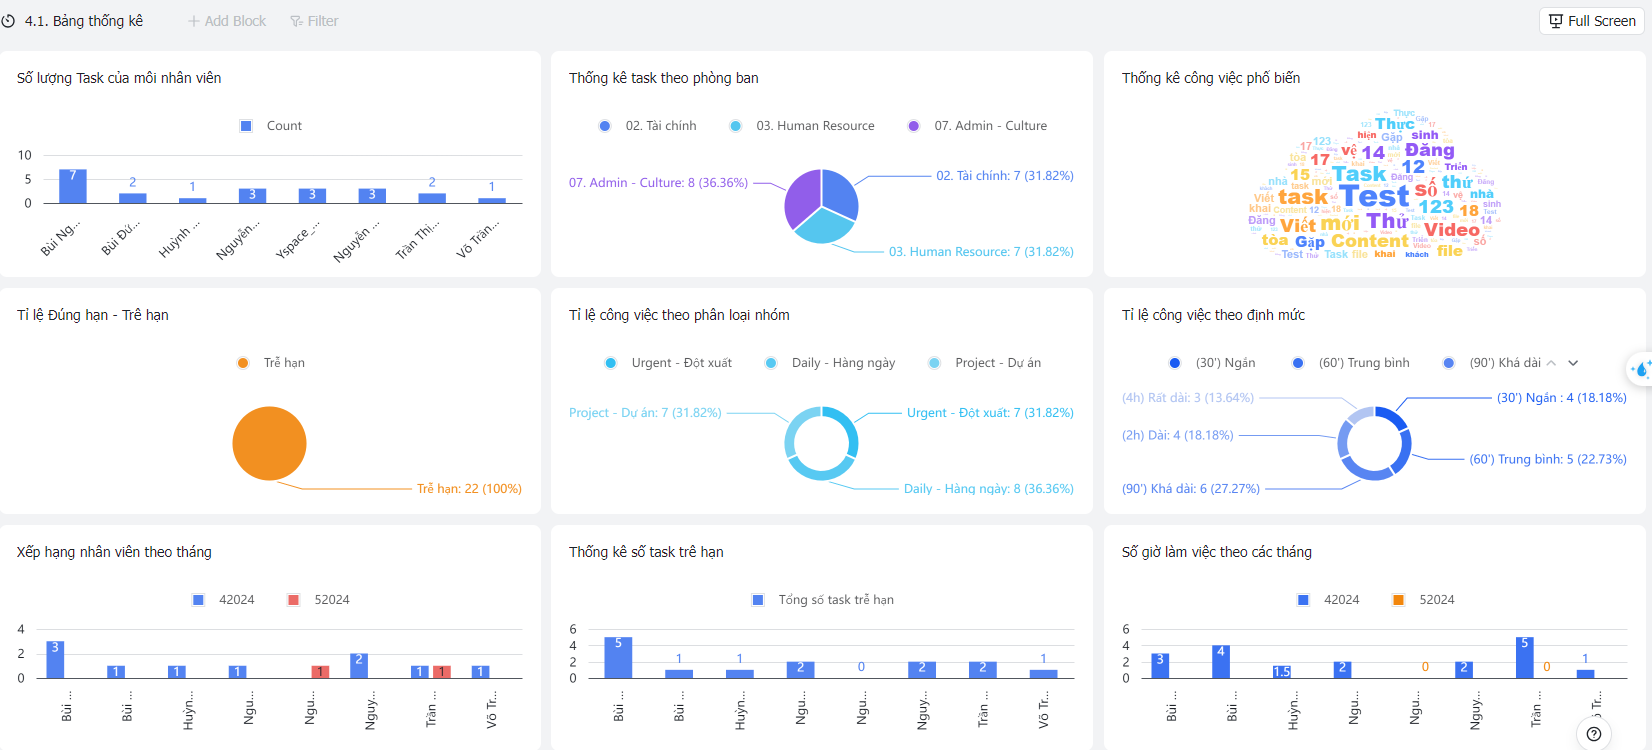The width and height of the screenshot is (1652, 750).
Task: Click label (2h) Dài: 4 (18.18%)
Action: tap(1177, 436)
